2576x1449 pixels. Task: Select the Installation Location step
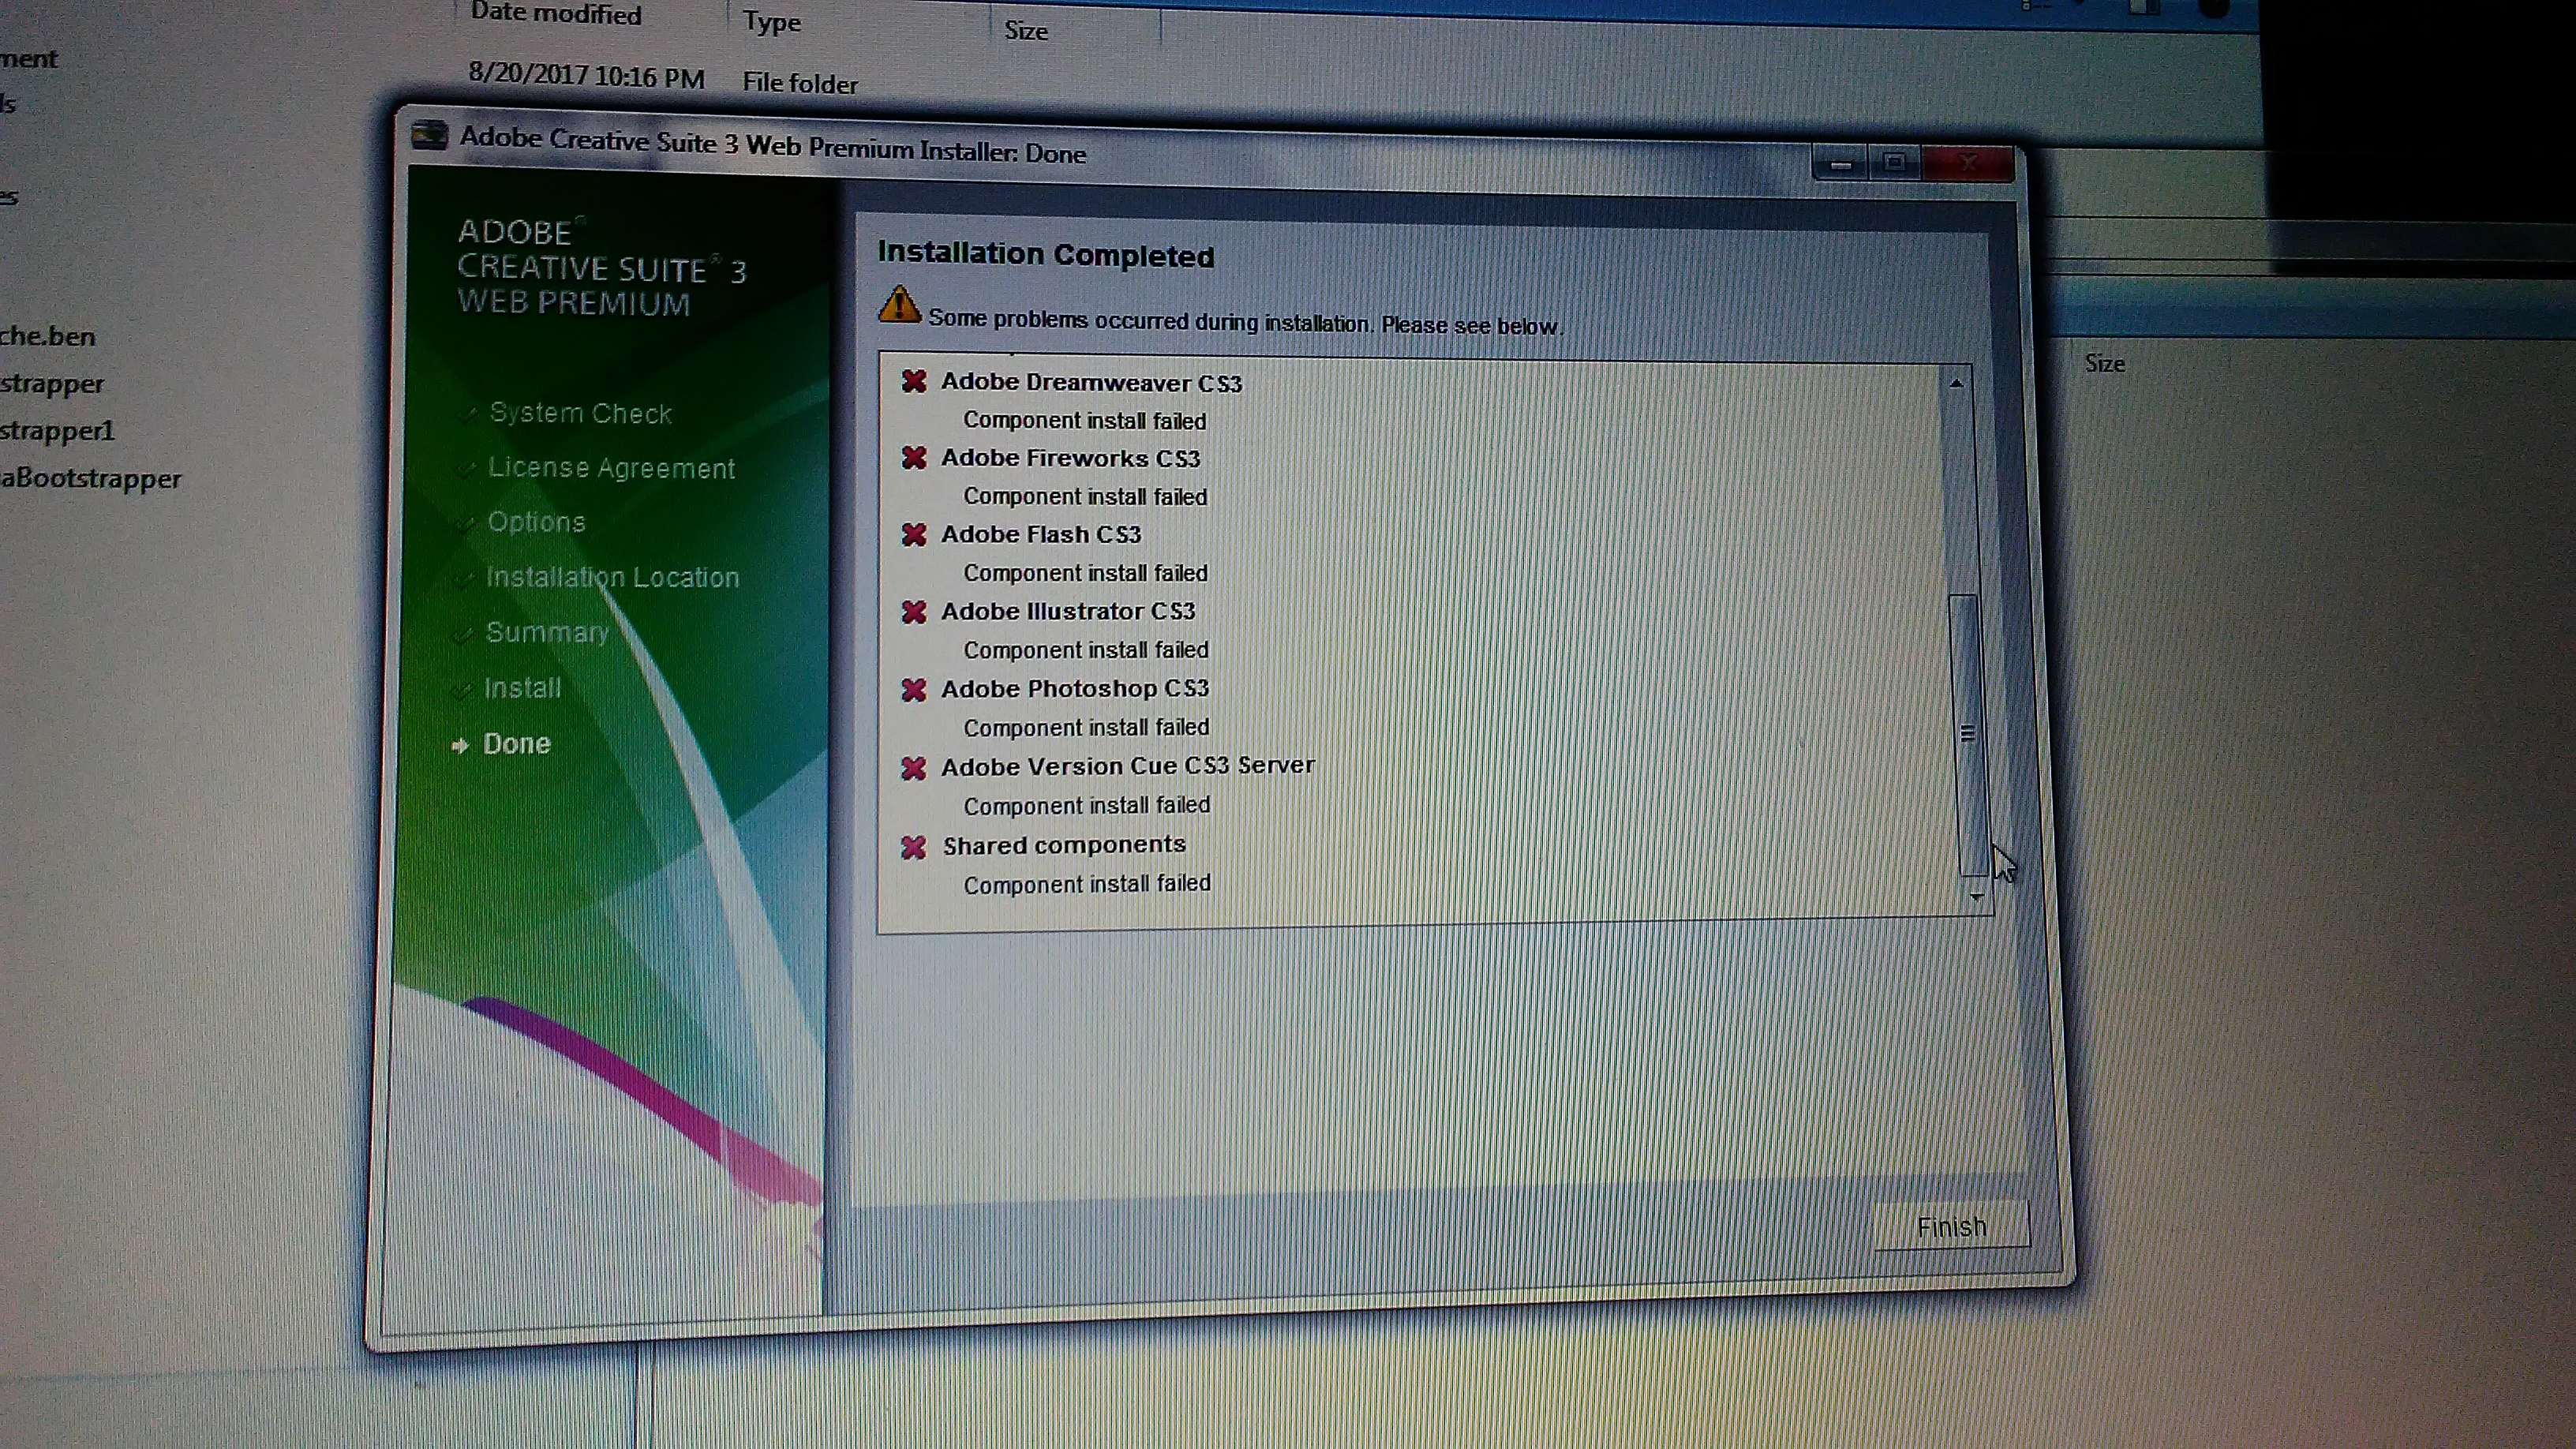click(x=612, y=577)
